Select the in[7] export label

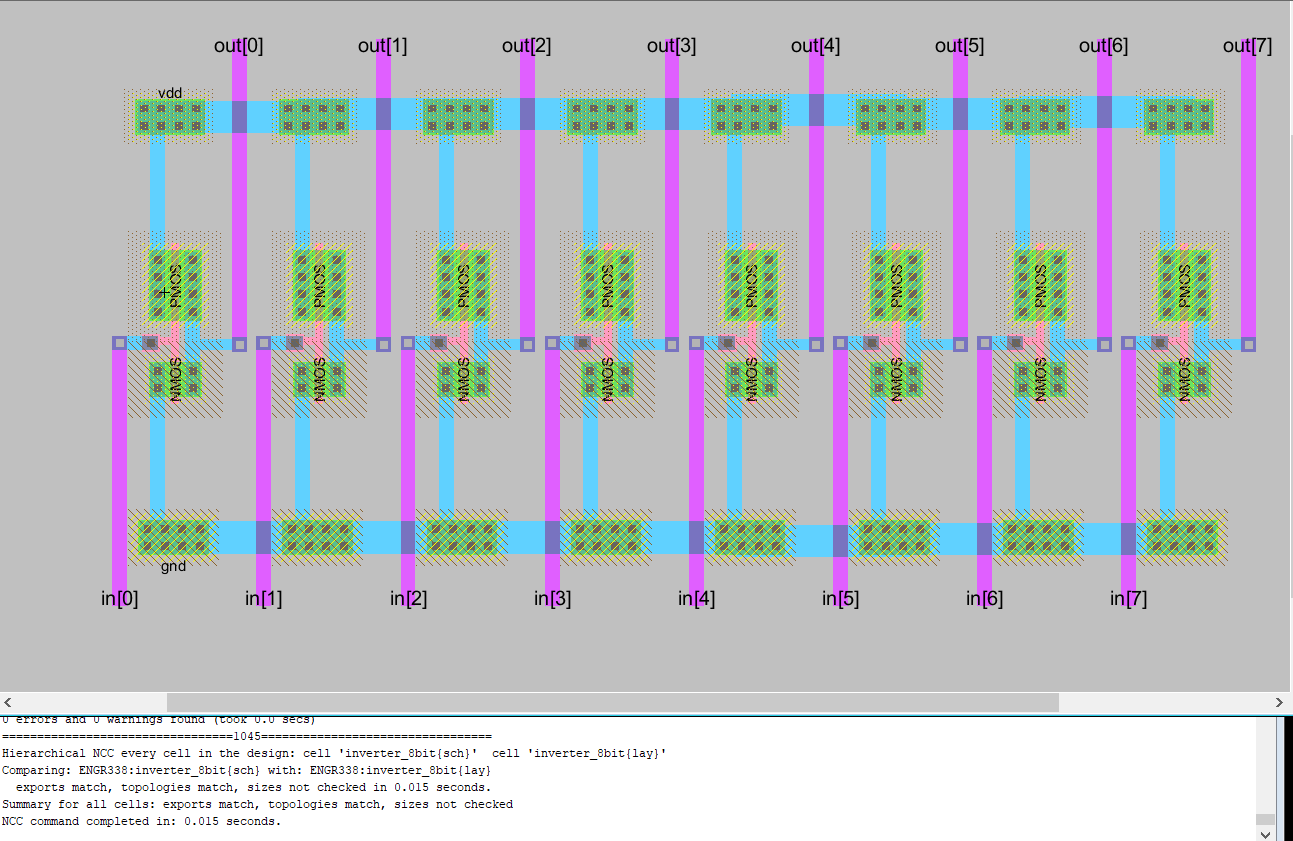pyautogui.click(x=1128, y=599)
